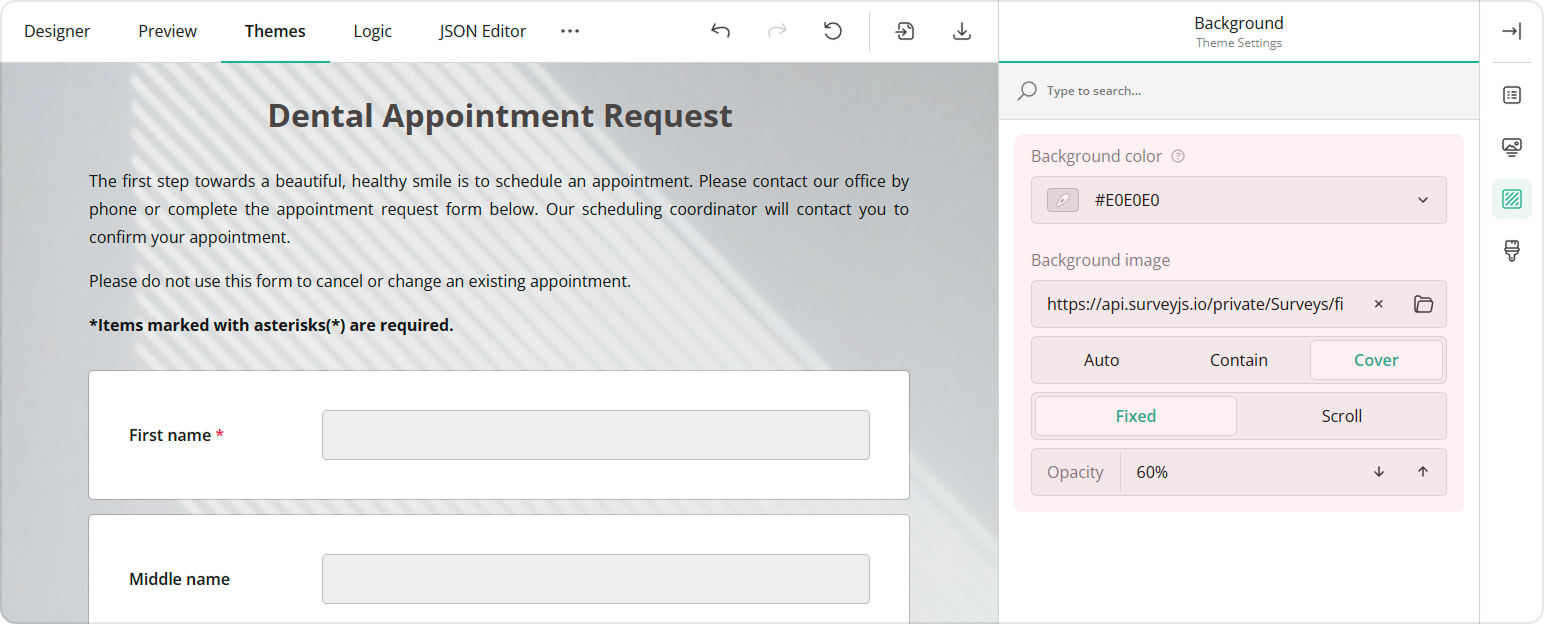This screenshot has width=1544, height=624.
Task: Open the Header image settings panel
Action: pos(1511,147)
